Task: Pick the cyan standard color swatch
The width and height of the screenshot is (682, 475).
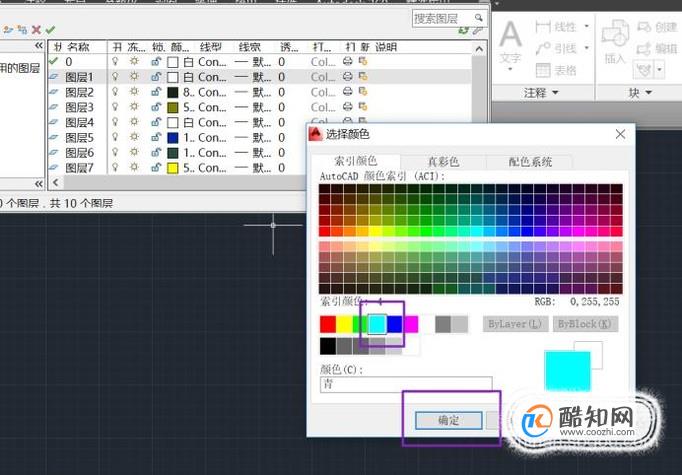Action: click(377, 324)
